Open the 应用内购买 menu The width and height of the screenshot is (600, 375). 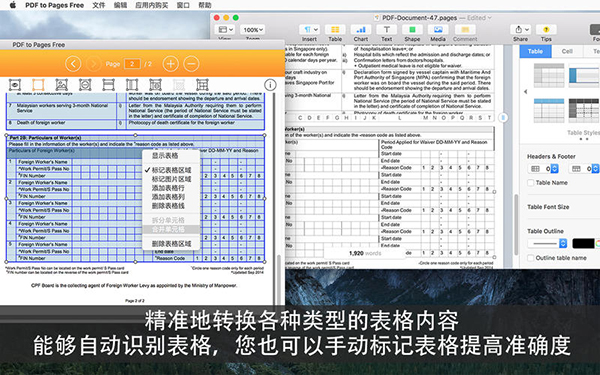(x=152, y=5)
